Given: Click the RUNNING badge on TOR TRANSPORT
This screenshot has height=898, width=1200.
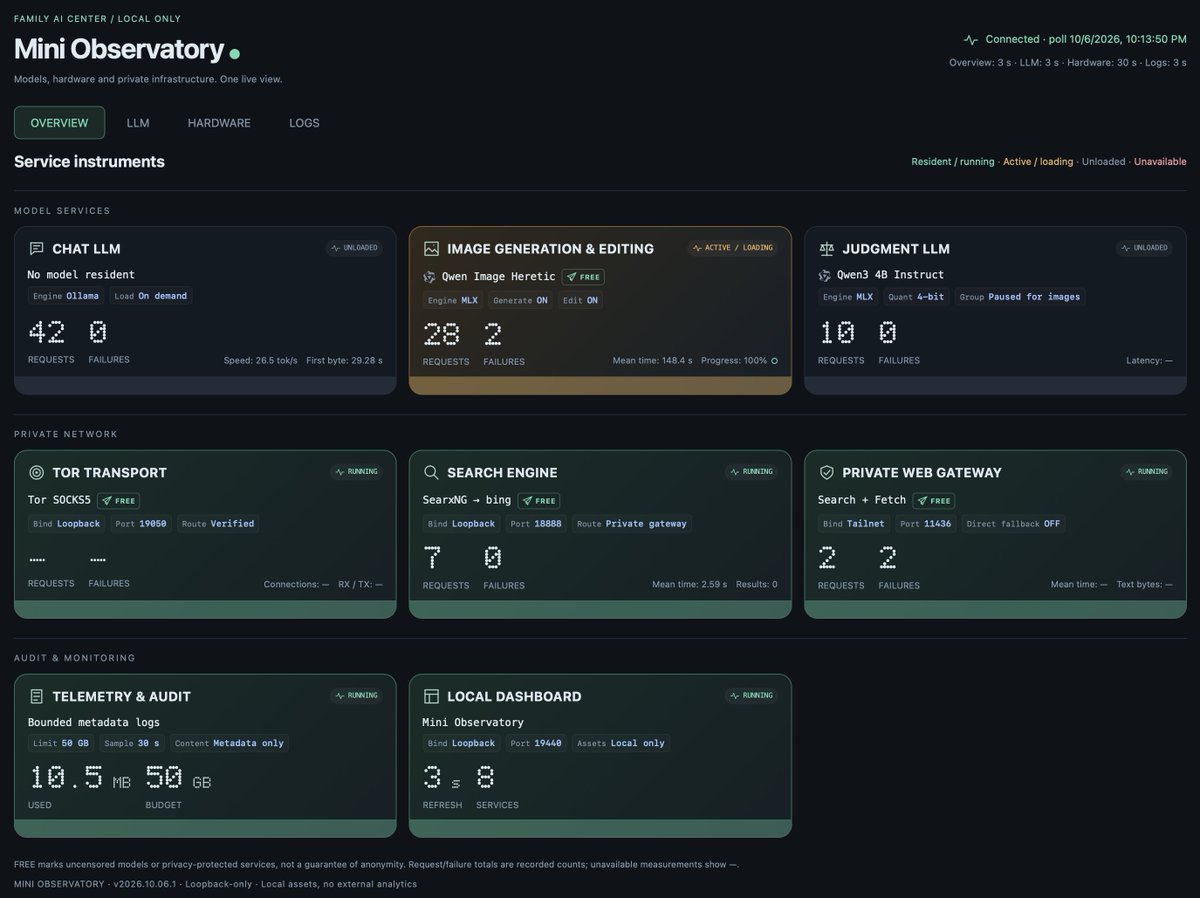Looking at the screenshot, I should [356, 472].
